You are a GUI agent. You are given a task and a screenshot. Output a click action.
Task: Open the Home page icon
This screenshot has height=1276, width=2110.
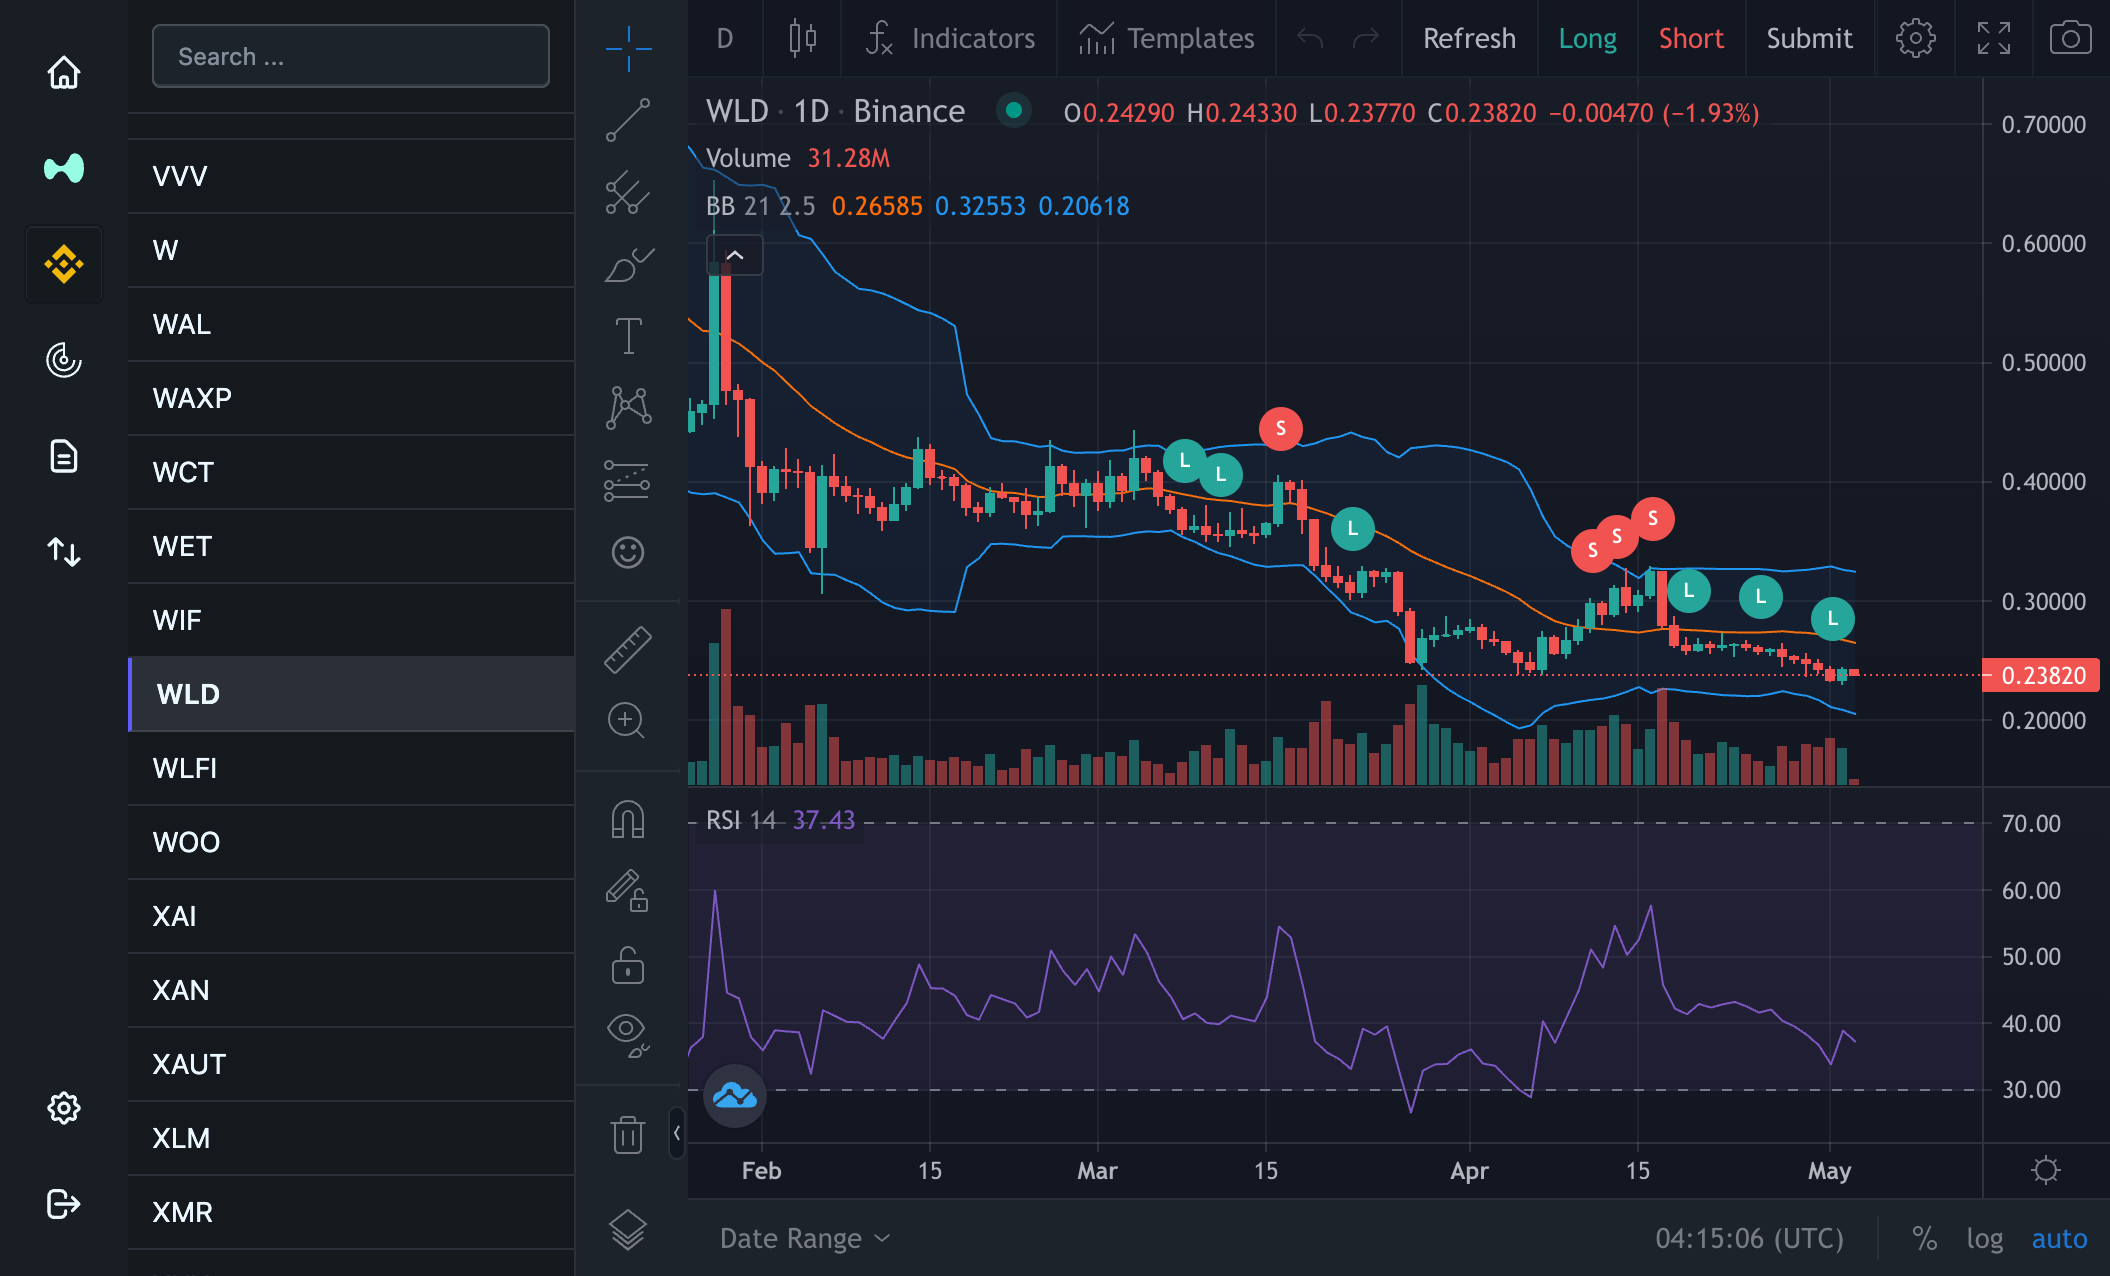coord(64,72)
